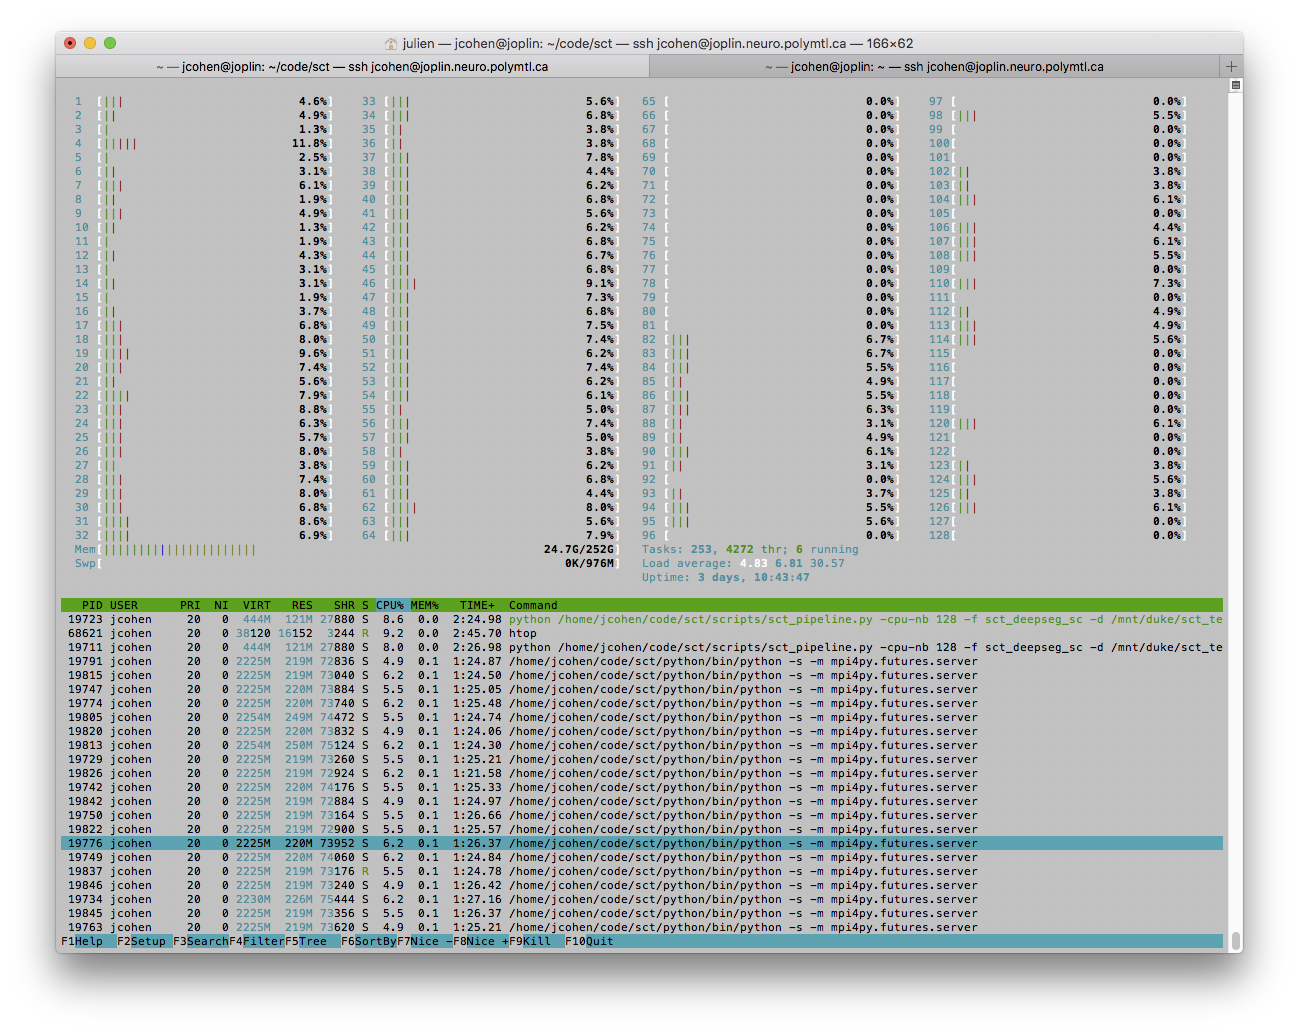Image resolution: width=1299 pixels, height=1033 pixels.
Task: Open a new terminal tab with the plus button
Action: 1231,65
